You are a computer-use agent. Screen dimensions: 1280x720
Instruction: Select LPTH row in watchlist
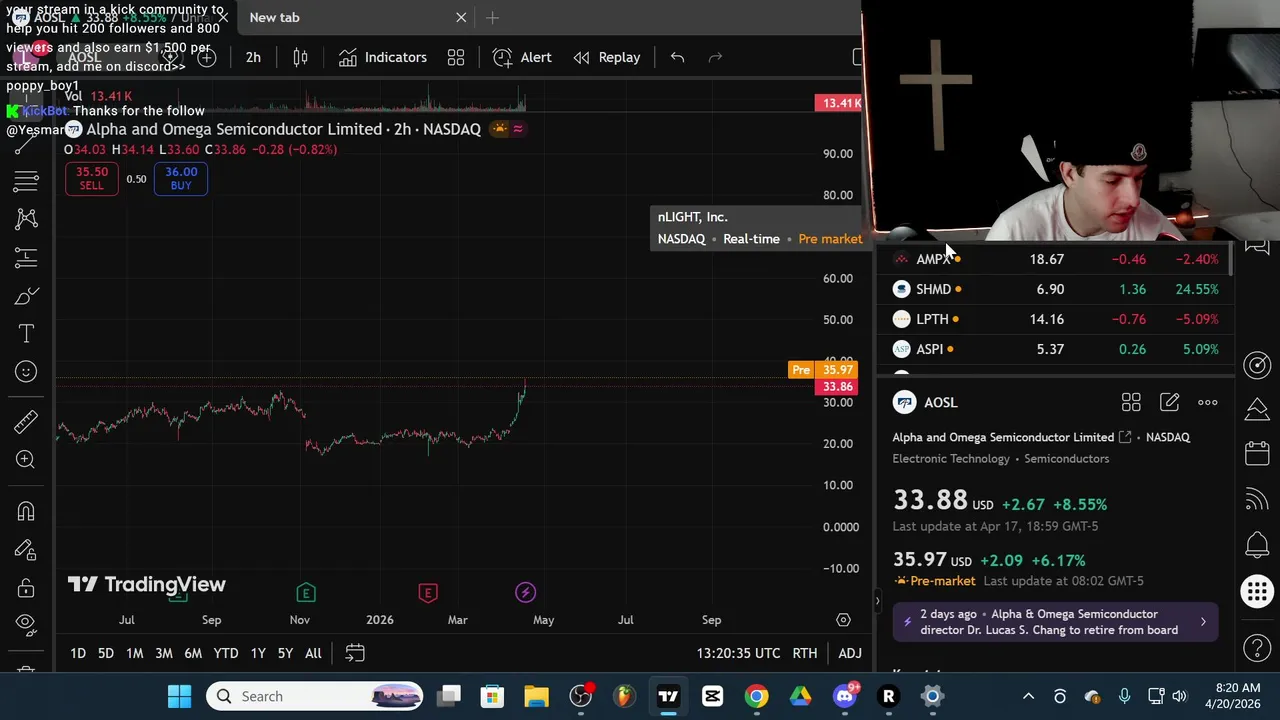click(1055, 319)
